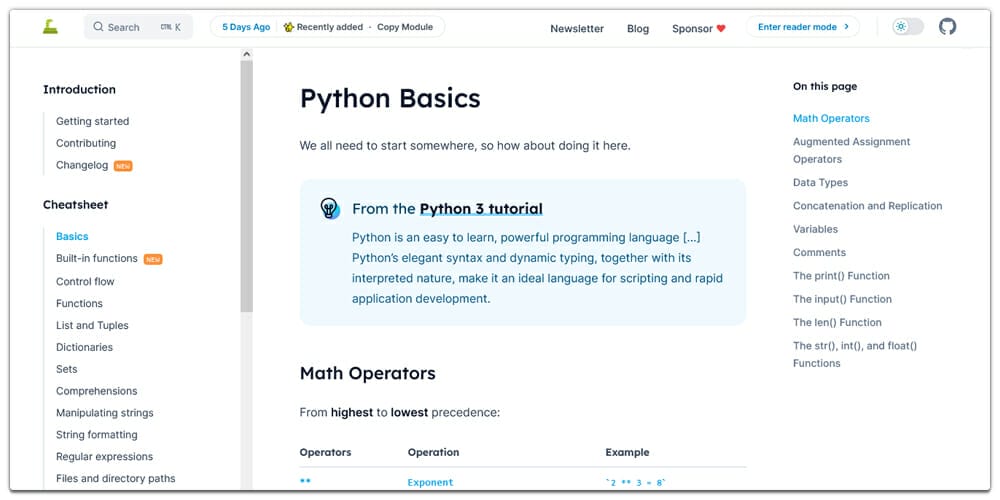Click the NEW badge beside Built-in functions
Viewport: 1000px width, 500px height.
[x=153, y=260]
